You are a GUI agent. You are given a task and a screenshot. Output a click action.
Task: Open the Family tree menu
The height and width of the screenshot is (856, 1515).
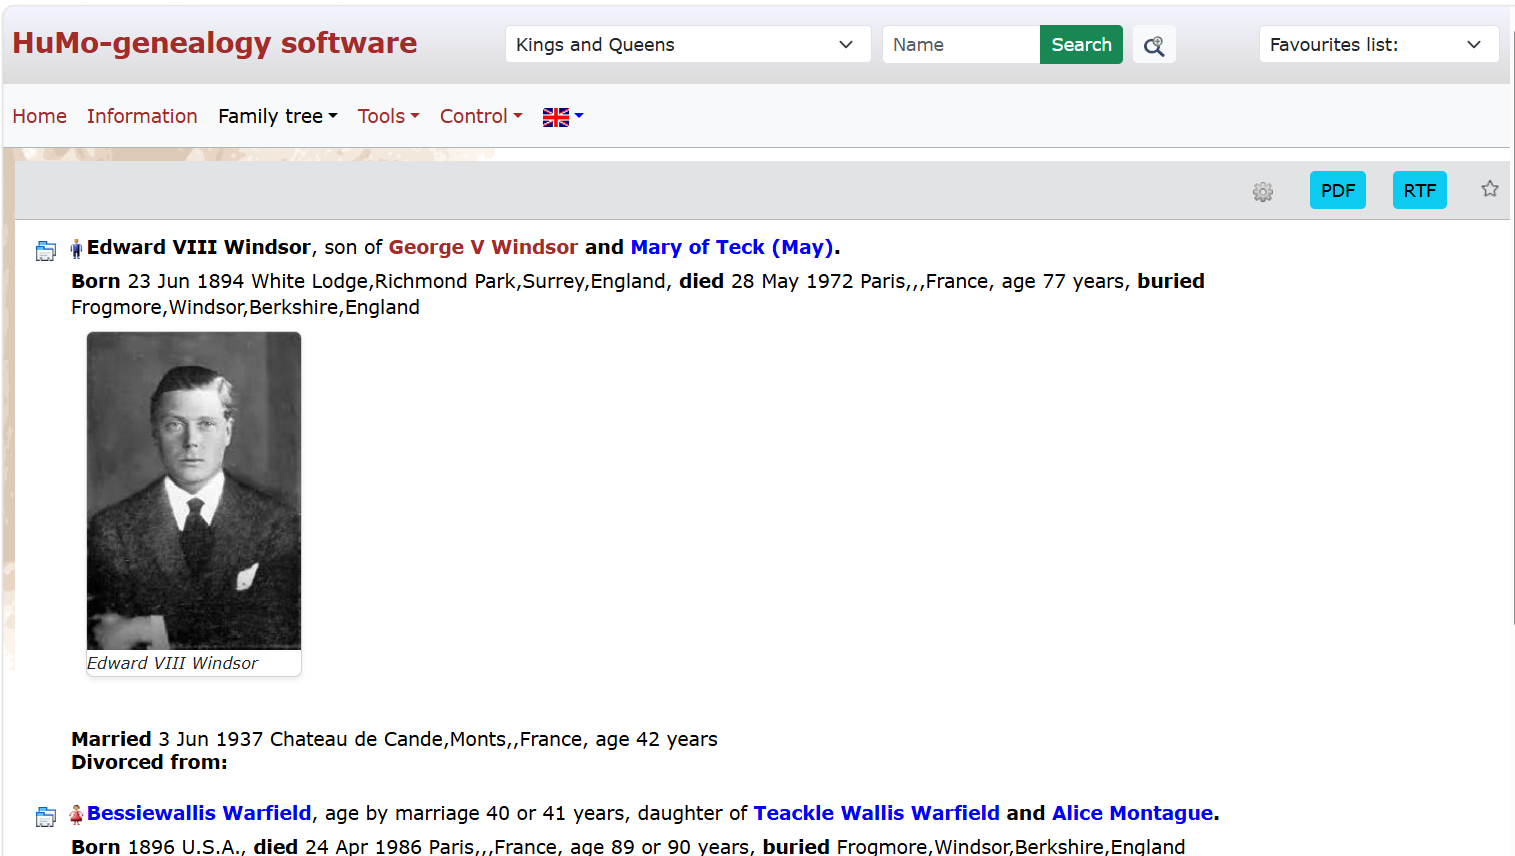(278, 116)
